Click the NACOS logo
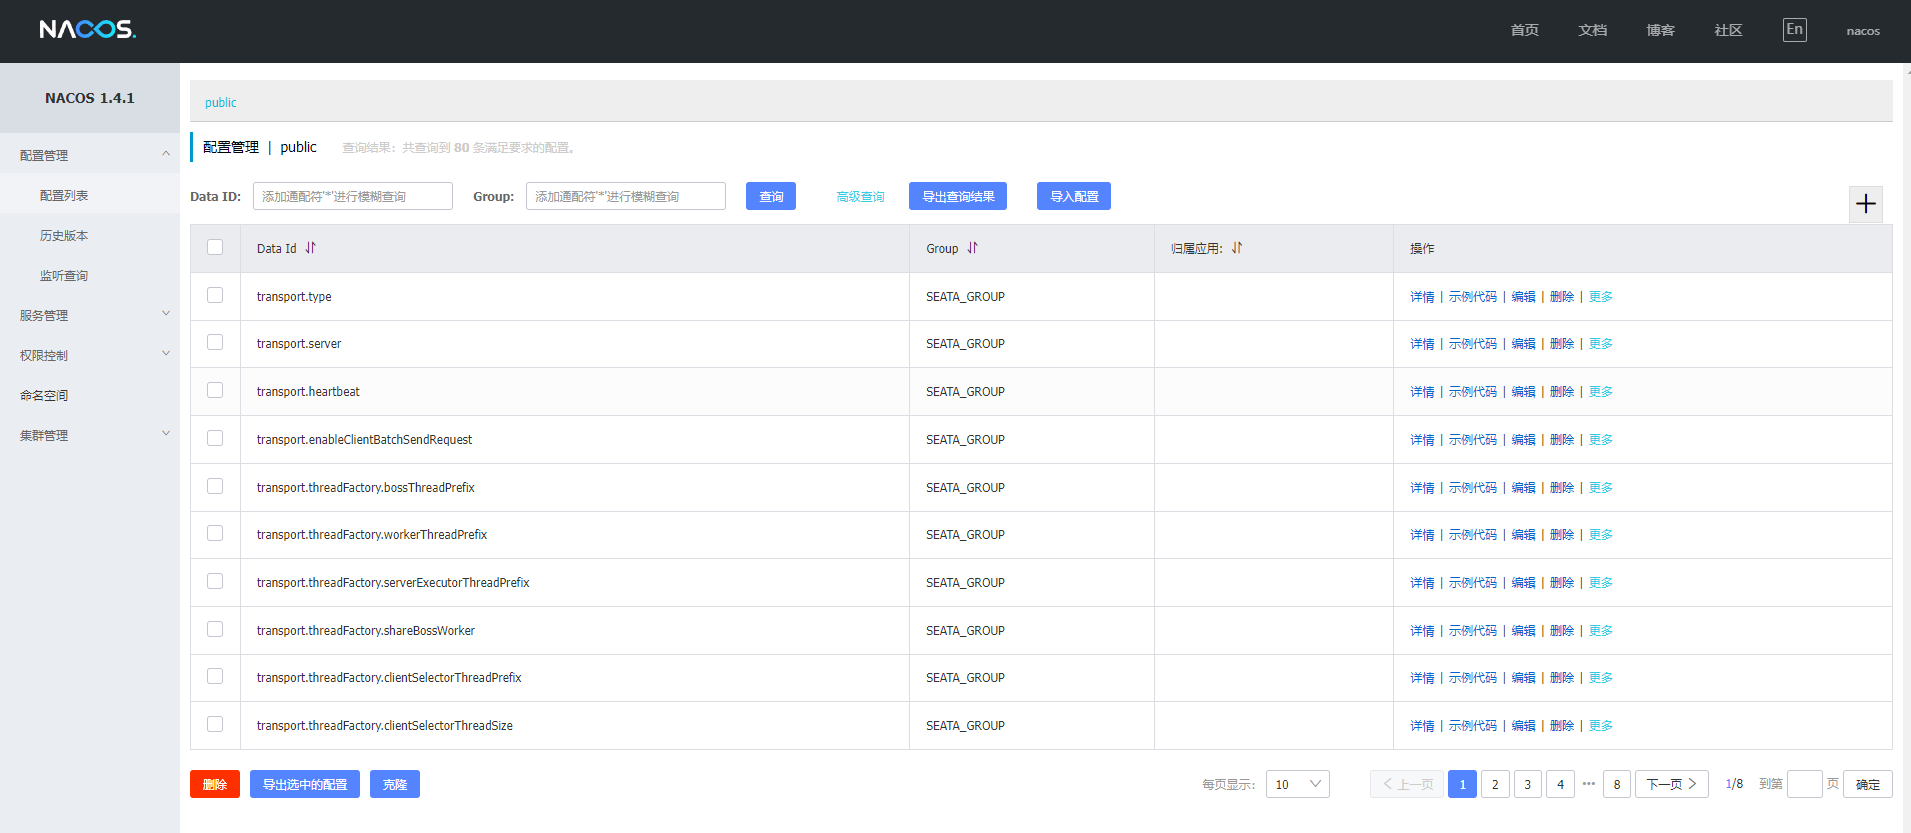Screen dimensions: 1911x833 [x=88, y=30]
